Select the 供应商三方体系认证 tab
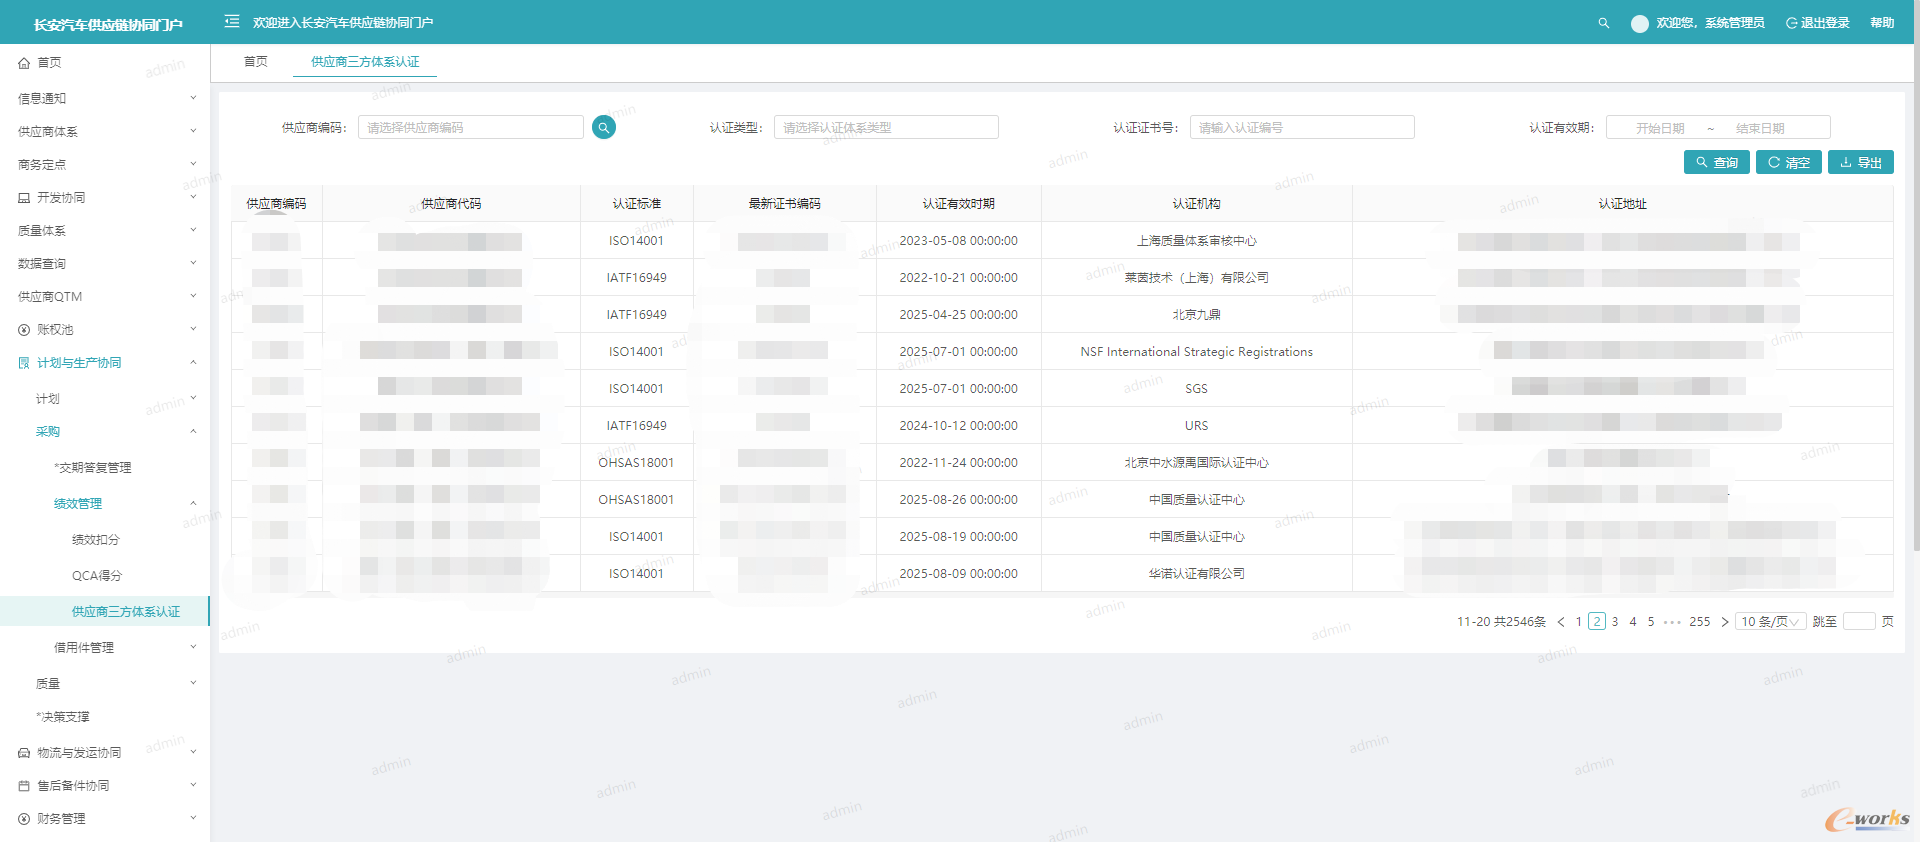The image size is (1920, 842). 365,62
